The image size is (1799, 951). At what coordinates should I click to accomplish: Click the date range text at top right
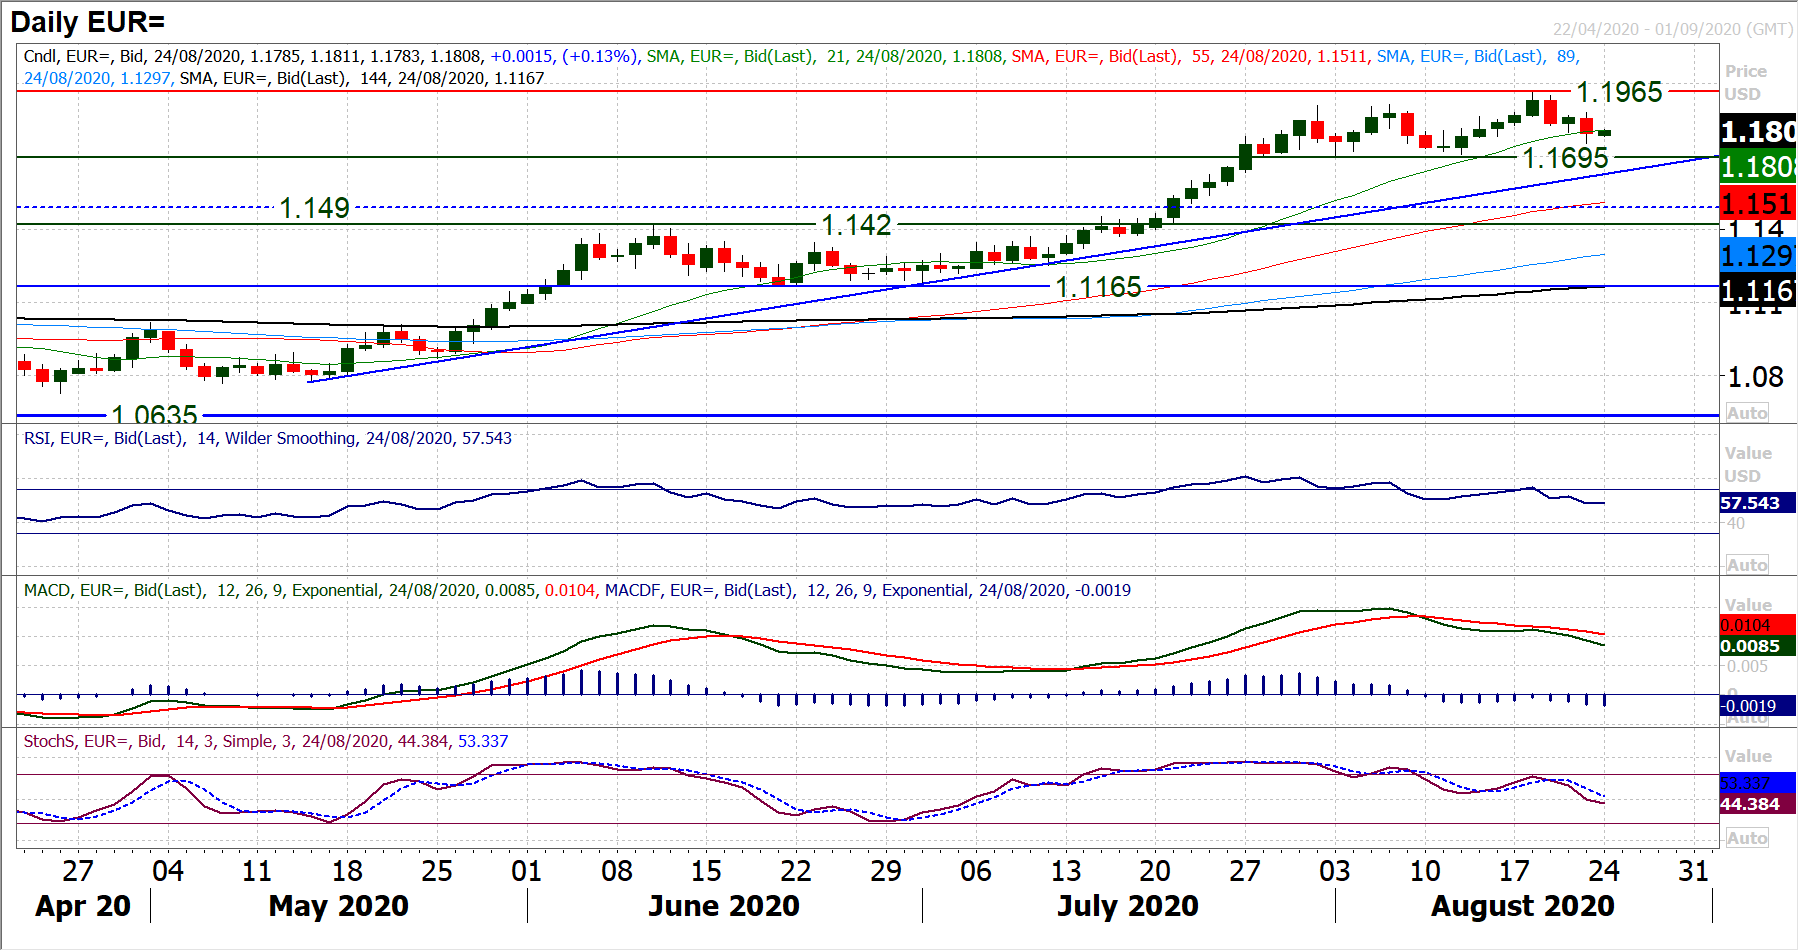1672,29
